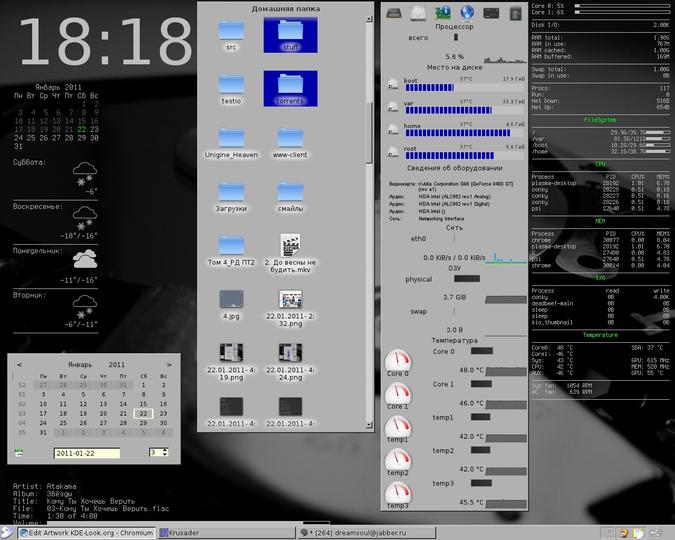This screenshot has width=675, height=540.
Task: Go to next month in calendar widget
Action: tap(169, 365)
